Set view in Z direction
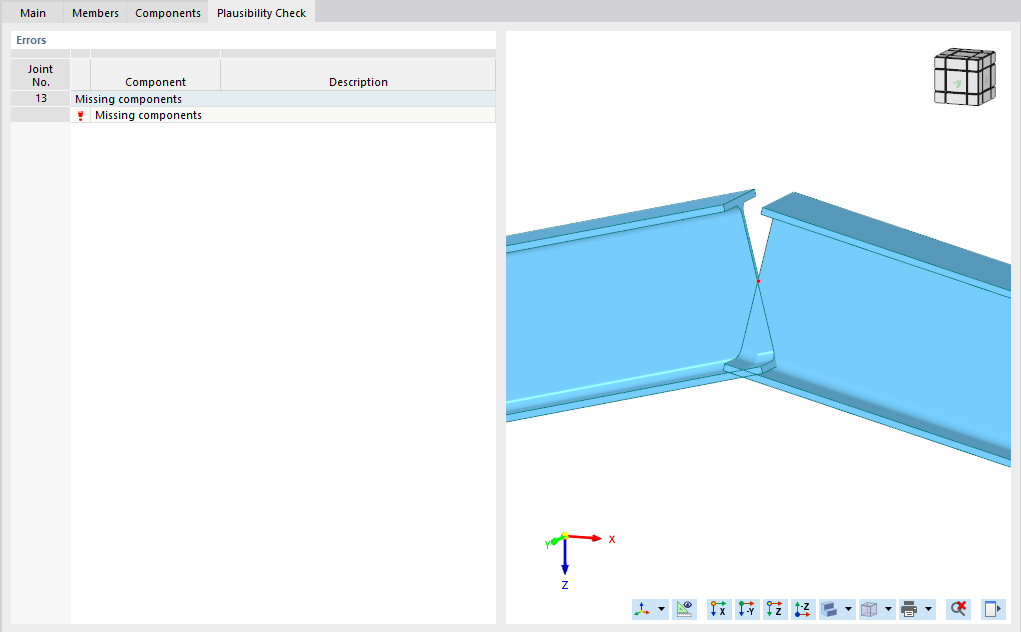 click(774, 608)
